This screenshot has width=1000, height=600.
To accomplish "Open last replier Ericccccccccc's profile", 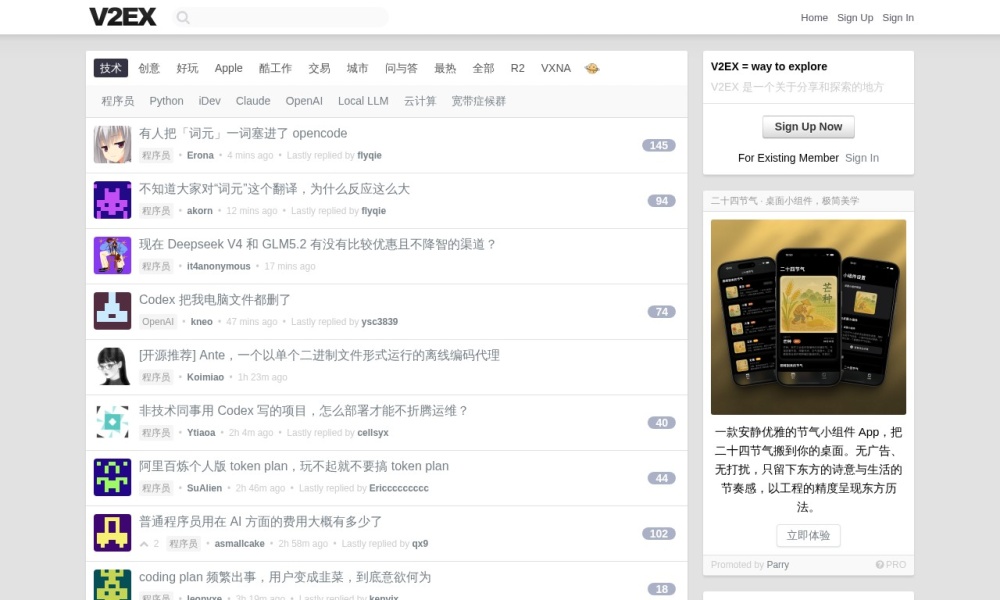I will (399, 488).
